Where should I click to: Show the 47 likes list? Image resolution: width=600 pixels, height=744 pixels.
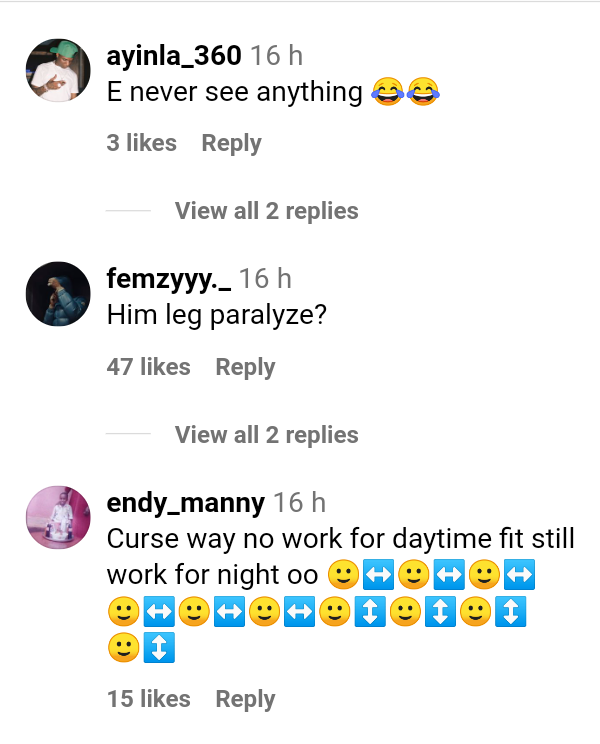pyautogui.click(x=148, y=367)
